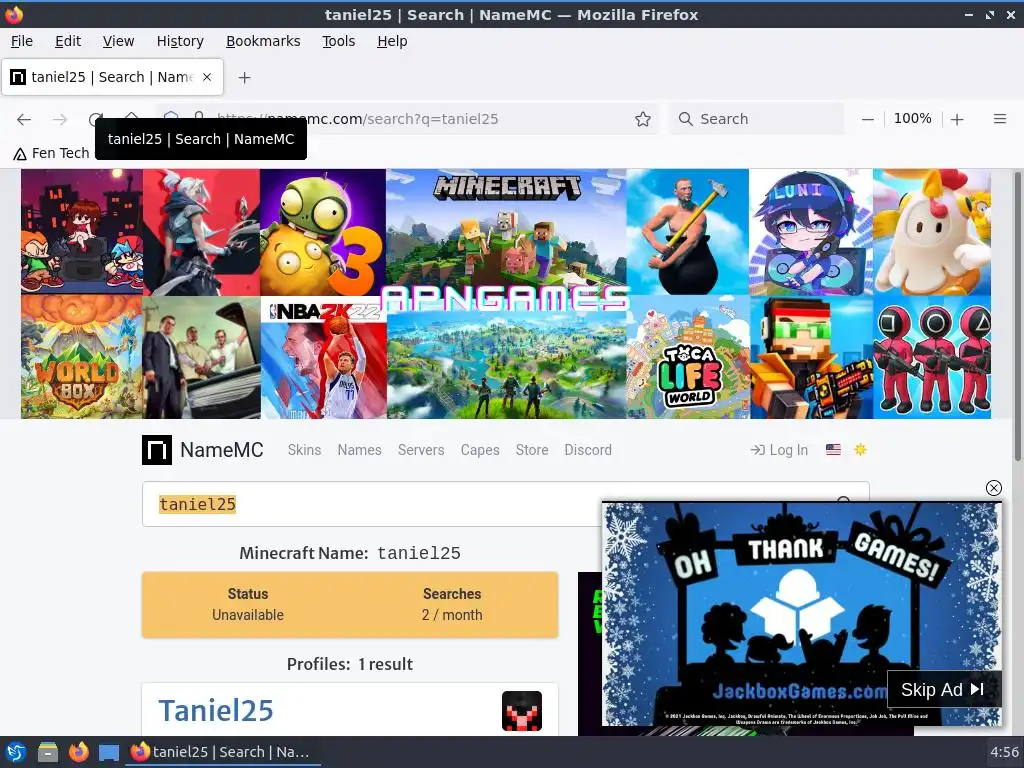Click the 2 / month searches value
This screenshot has width=1024, height=768.
click(x=452, y=615)
